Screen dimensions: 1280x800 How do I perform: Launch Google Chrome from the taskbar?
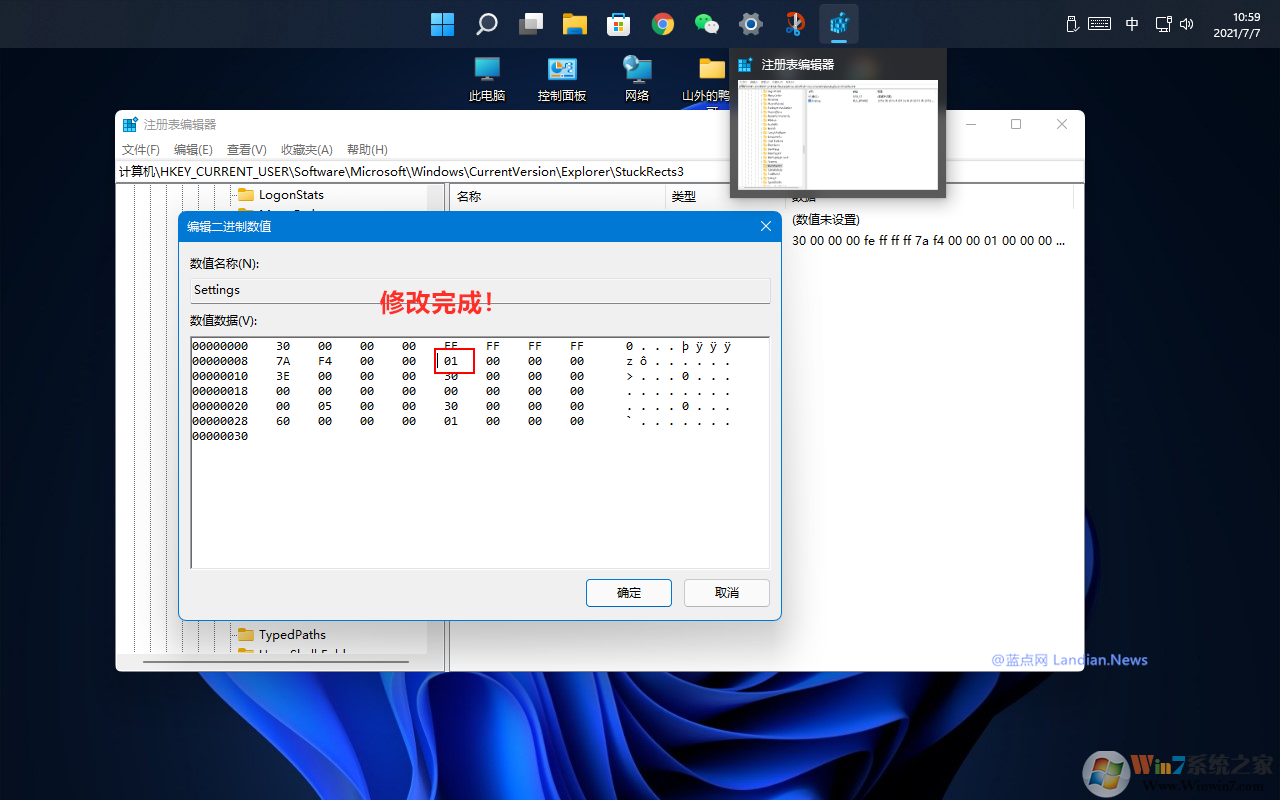[662, 23]
